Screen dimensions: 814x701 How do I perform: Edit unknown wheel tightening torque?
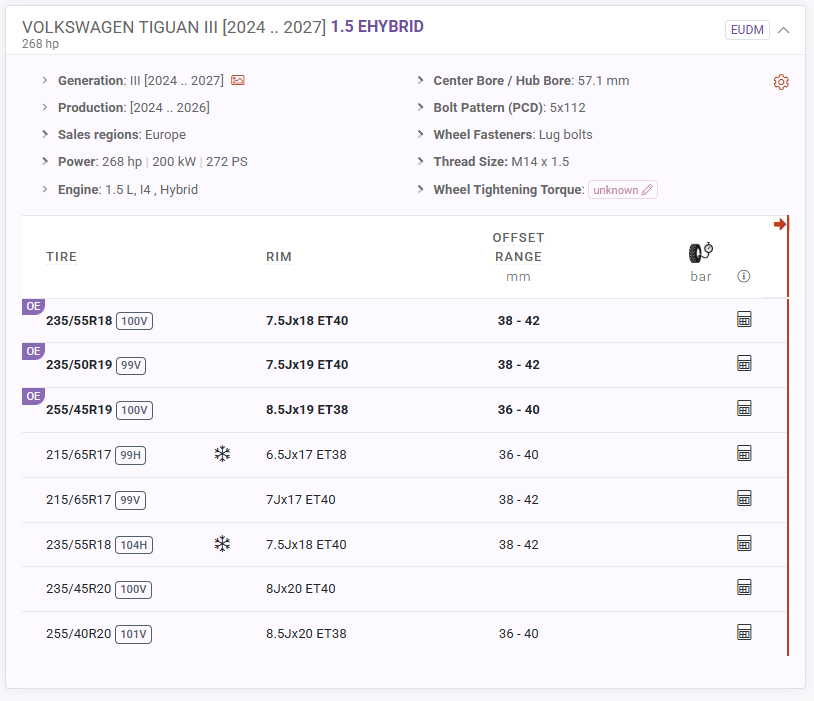622,190
